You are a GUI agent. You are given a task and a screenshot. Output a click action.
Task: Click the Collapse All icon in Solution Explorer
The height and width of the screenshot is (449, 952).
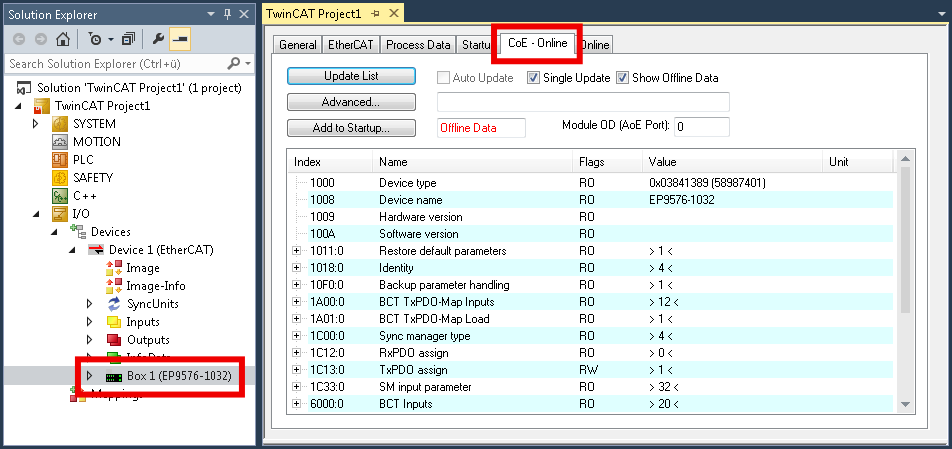128,39
